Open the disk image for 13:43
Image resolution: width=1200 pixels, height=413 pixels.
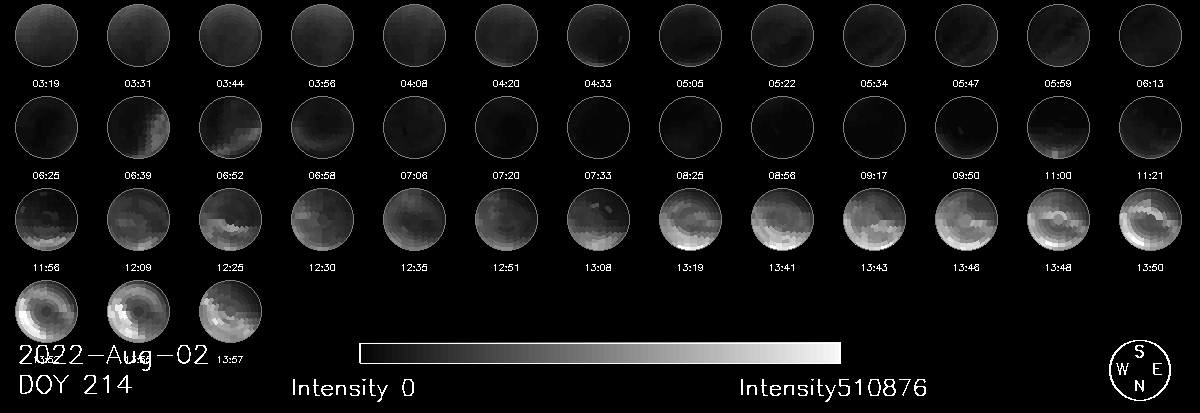click(x=874, y=219)
